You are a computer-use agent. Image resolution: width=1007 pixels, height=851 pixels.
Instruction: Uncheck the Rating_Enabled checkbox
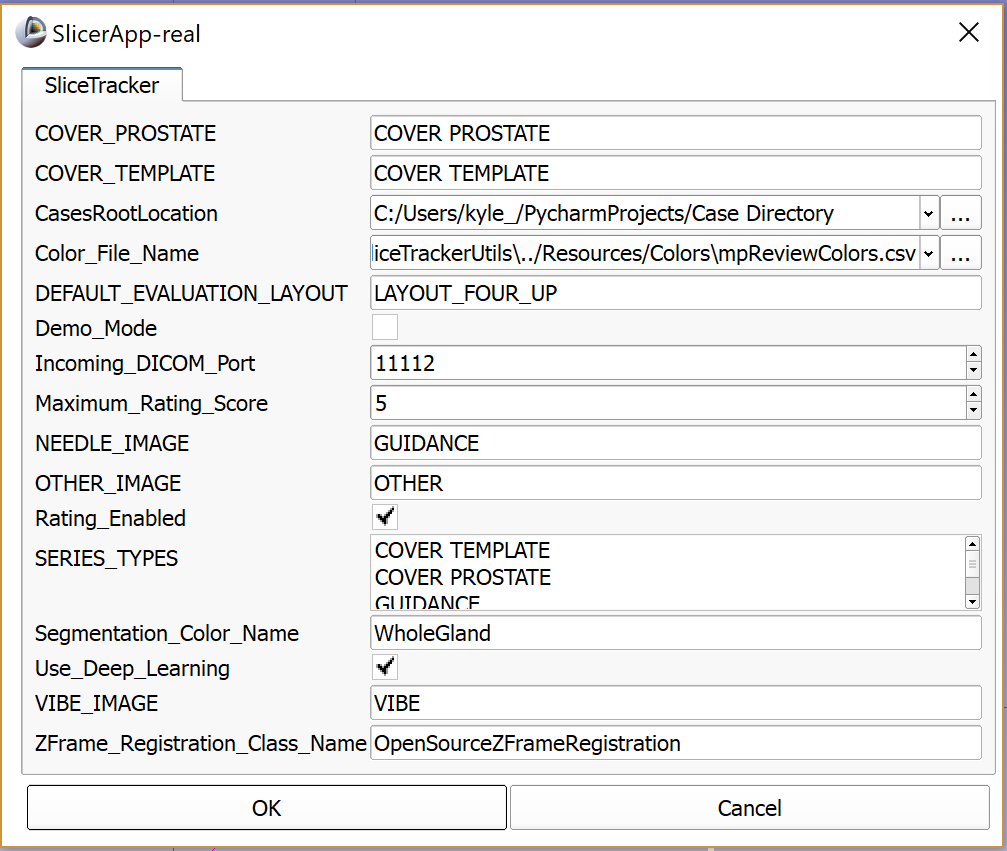pyautogui.click(x=384, y=518)
